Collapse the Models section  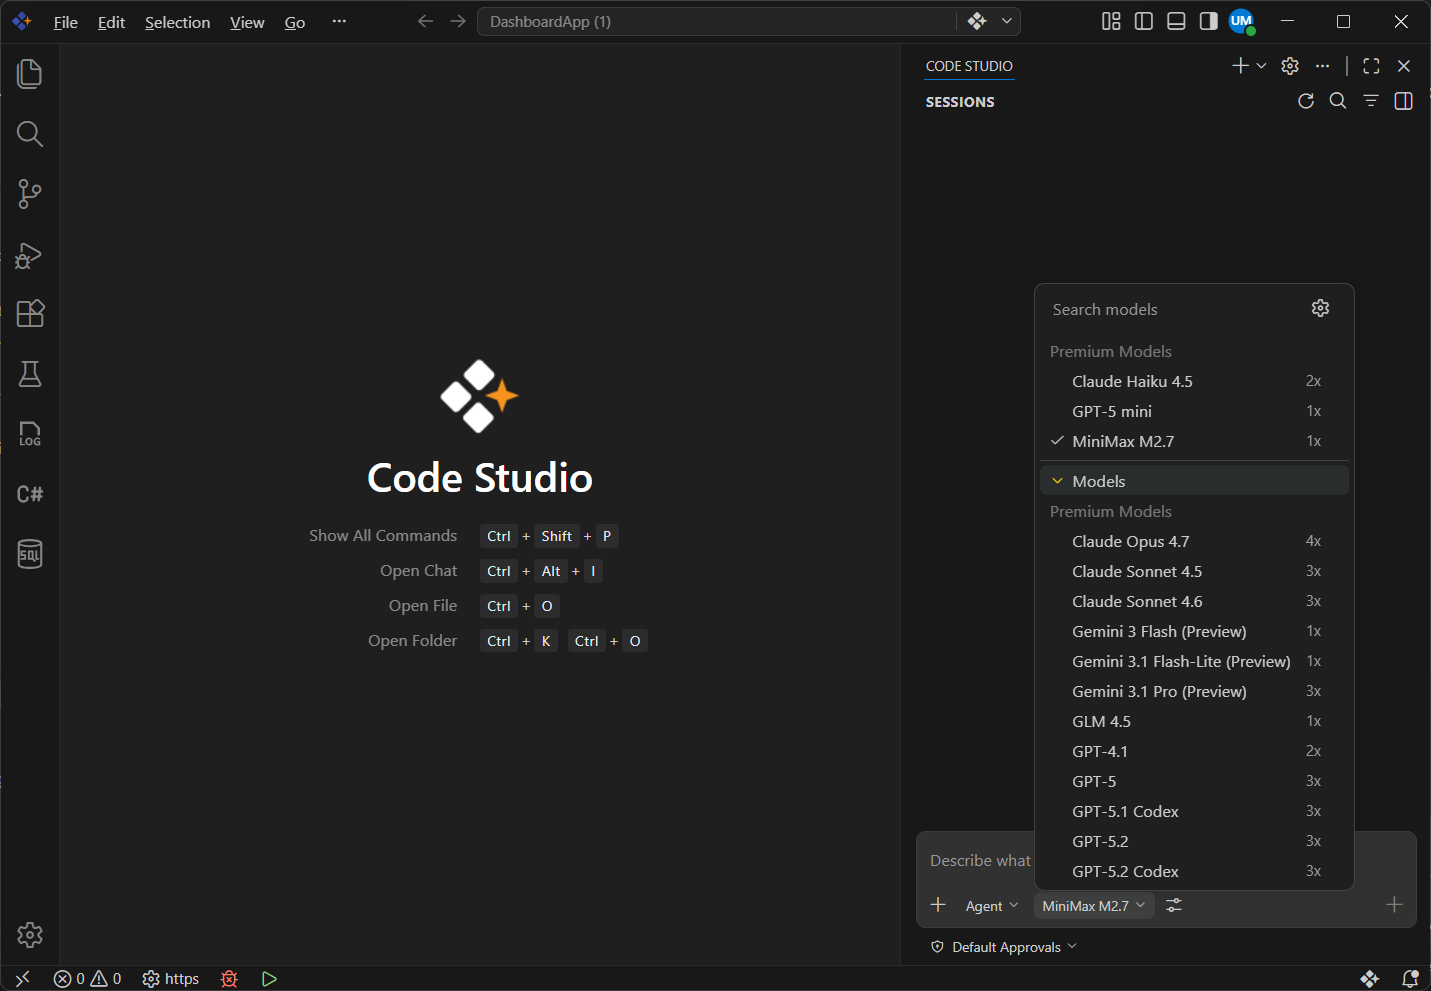(x=1195, y=481)
